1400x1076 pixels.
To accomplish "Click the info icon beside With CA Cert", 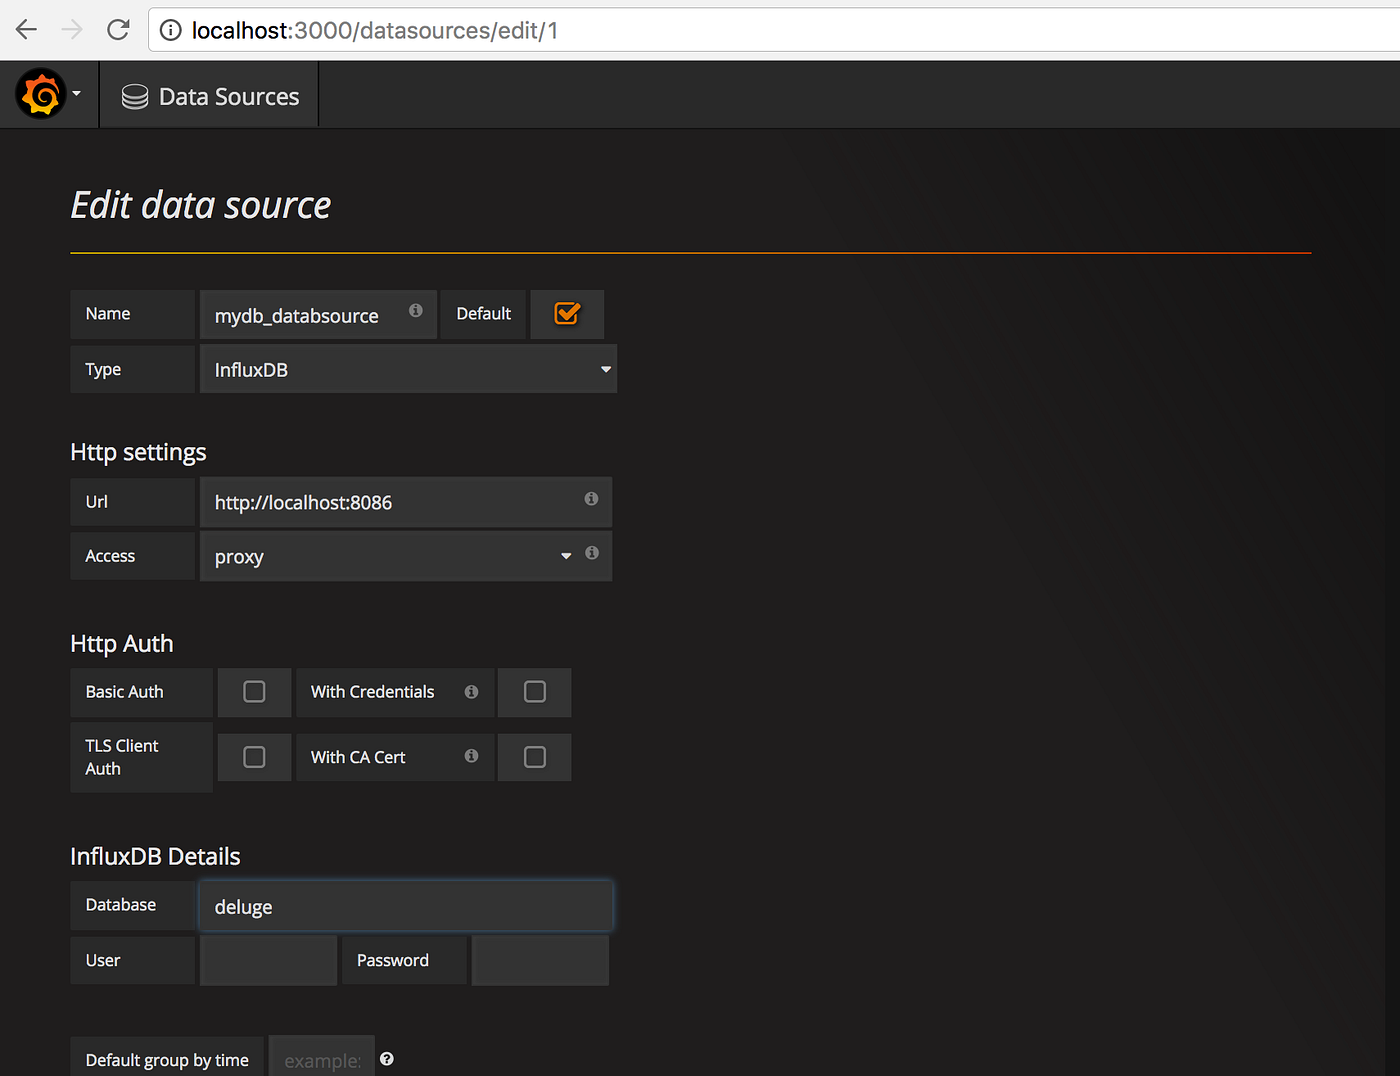I will [470, 756].
